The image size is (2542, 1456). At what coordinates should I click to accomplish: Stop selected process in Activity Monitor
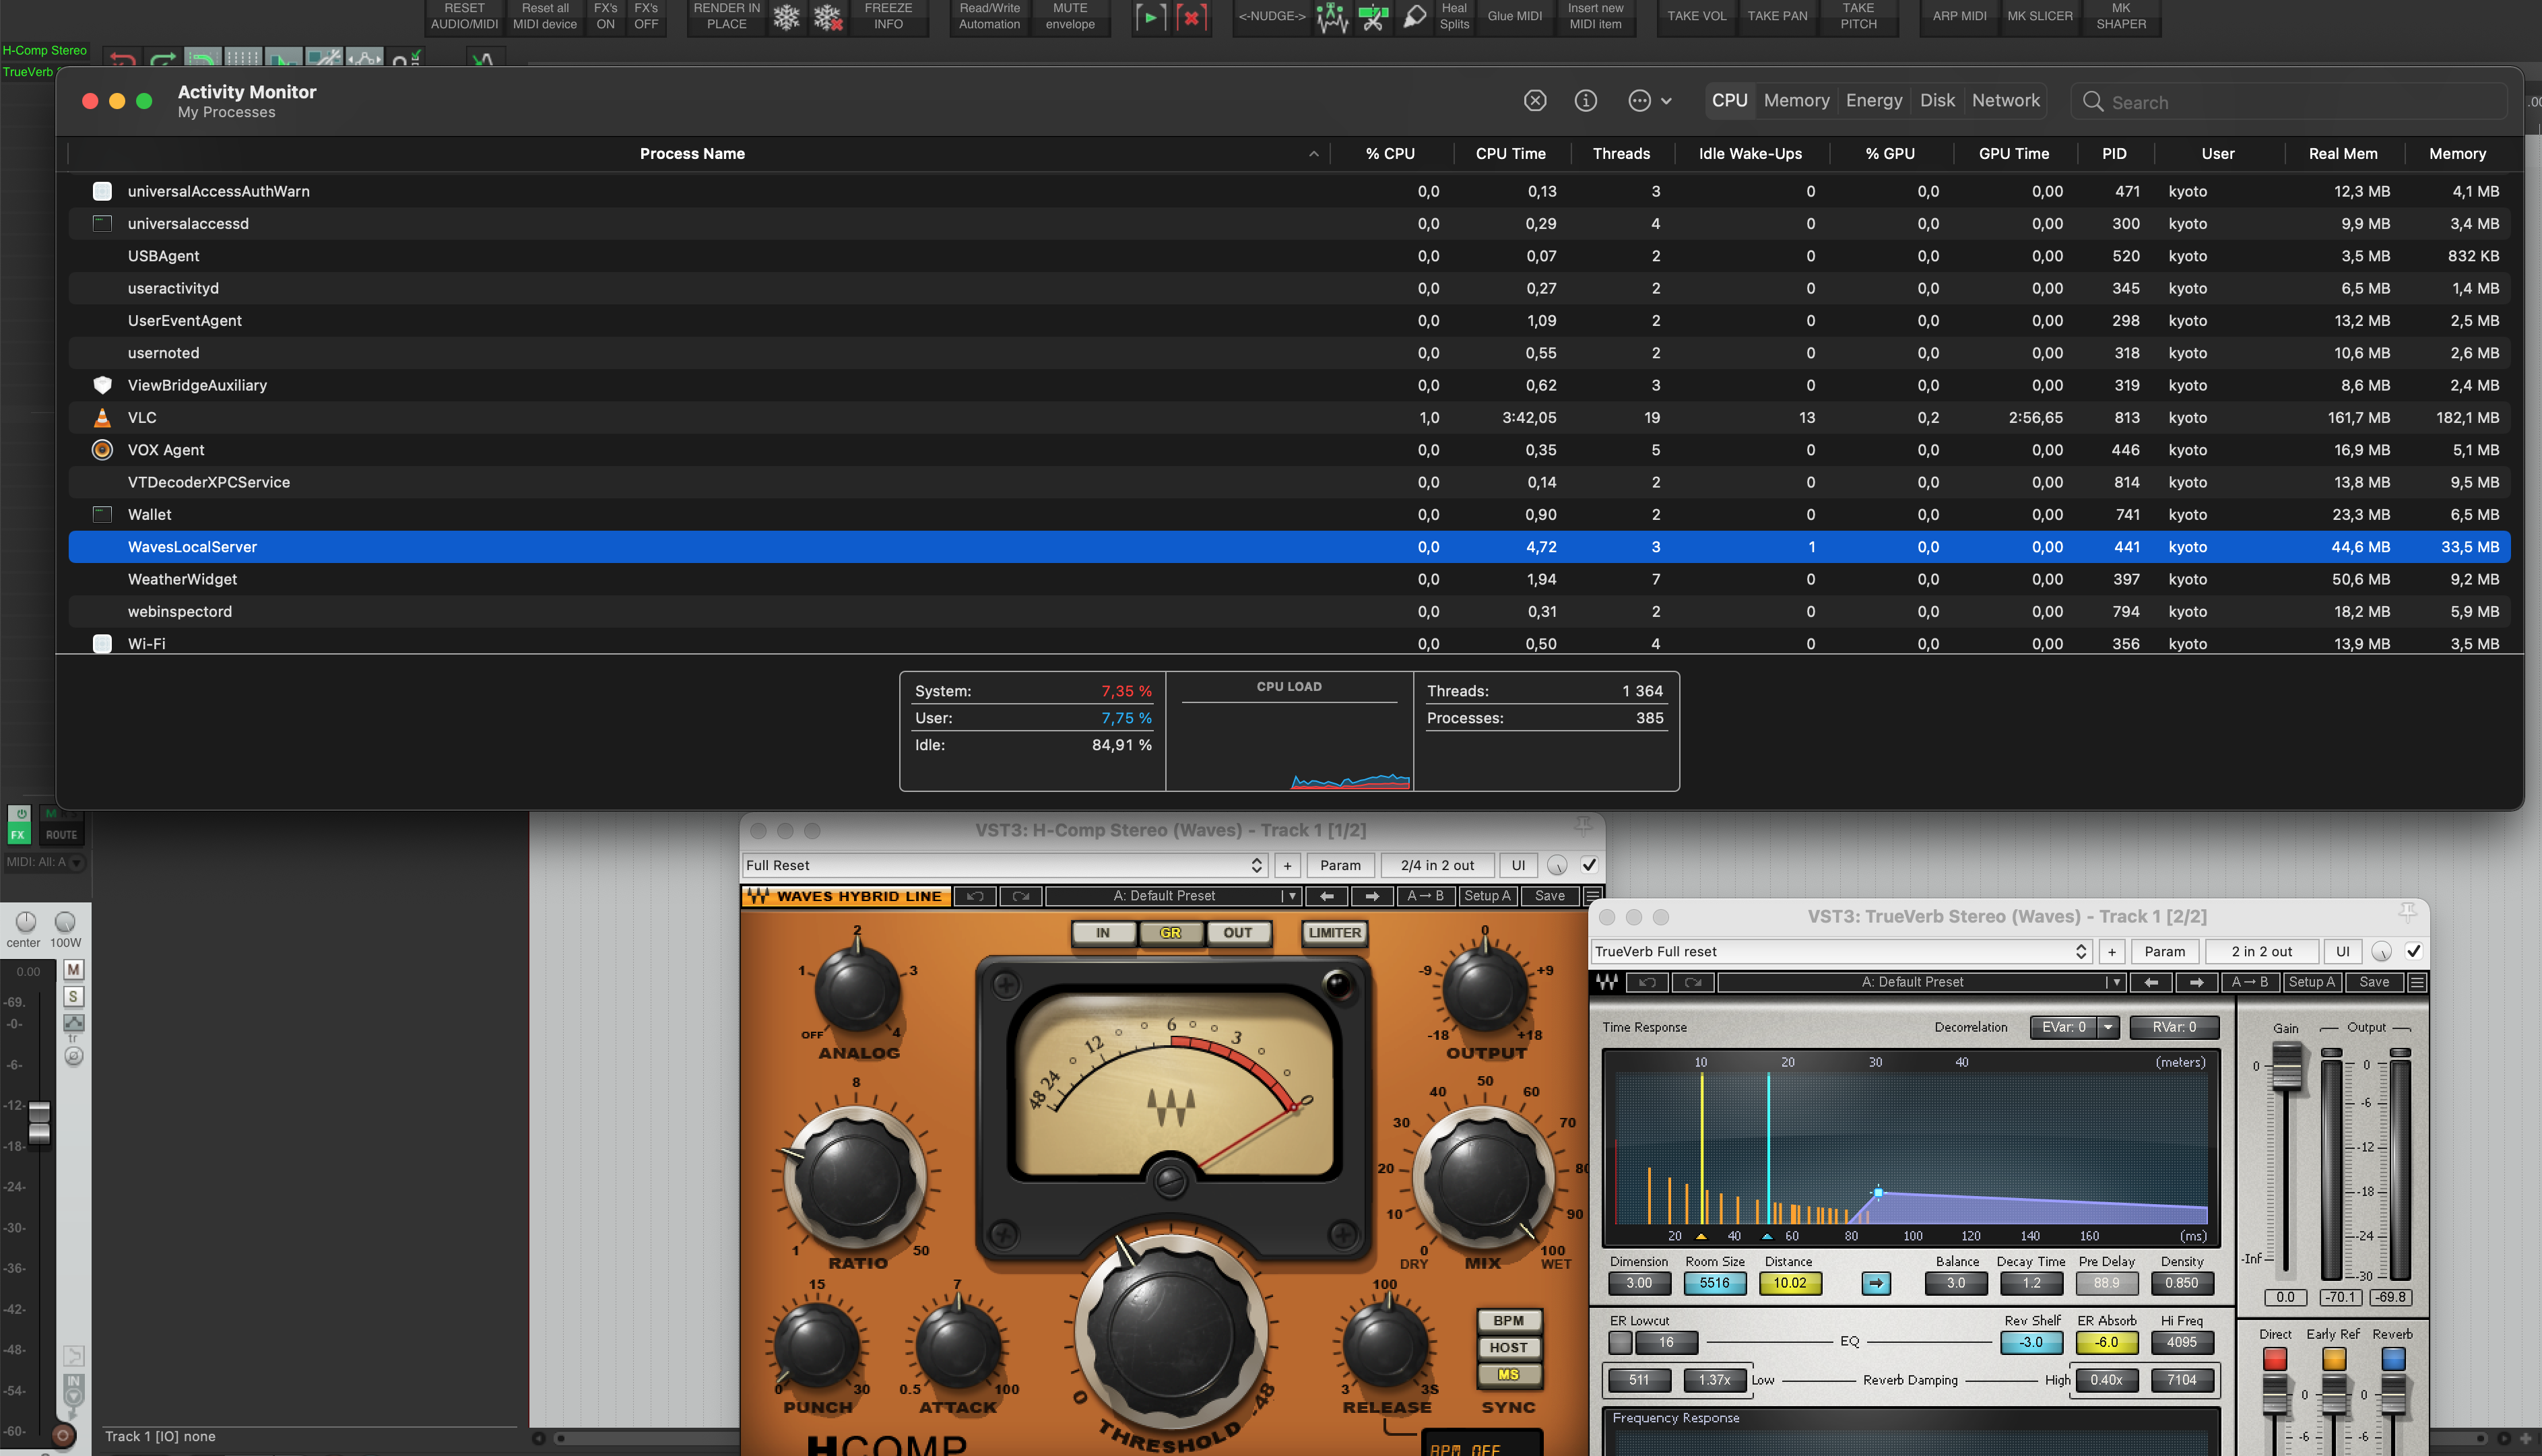[x=1534, y=101]
